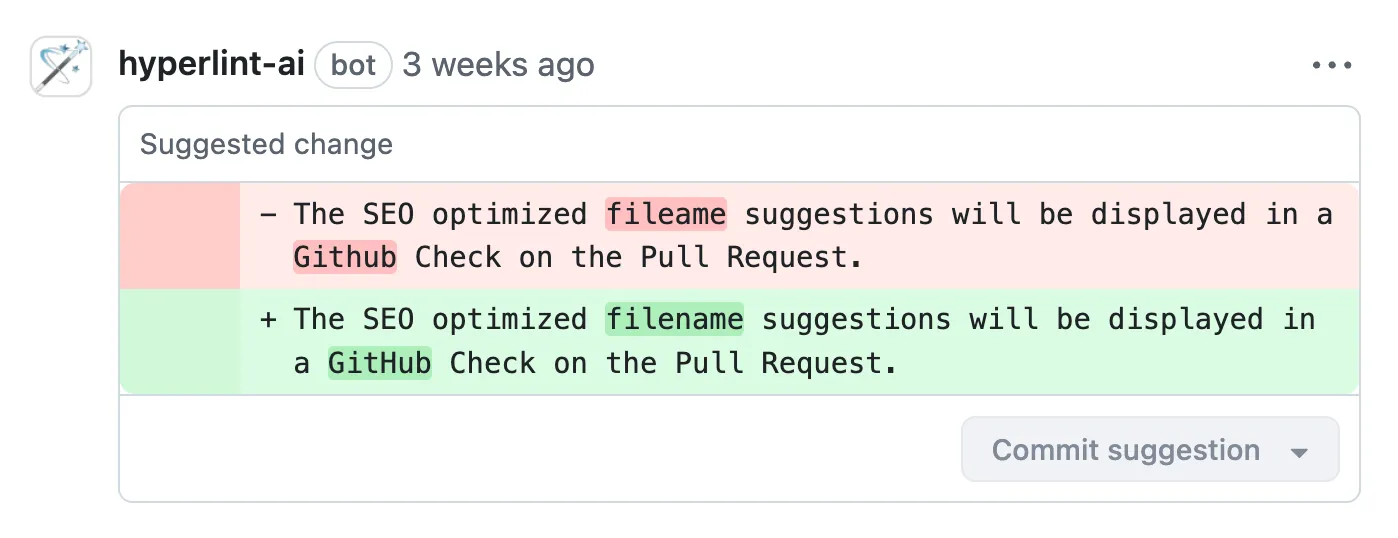
Task: Click the "bot" badge label
Action: (353, 66)
